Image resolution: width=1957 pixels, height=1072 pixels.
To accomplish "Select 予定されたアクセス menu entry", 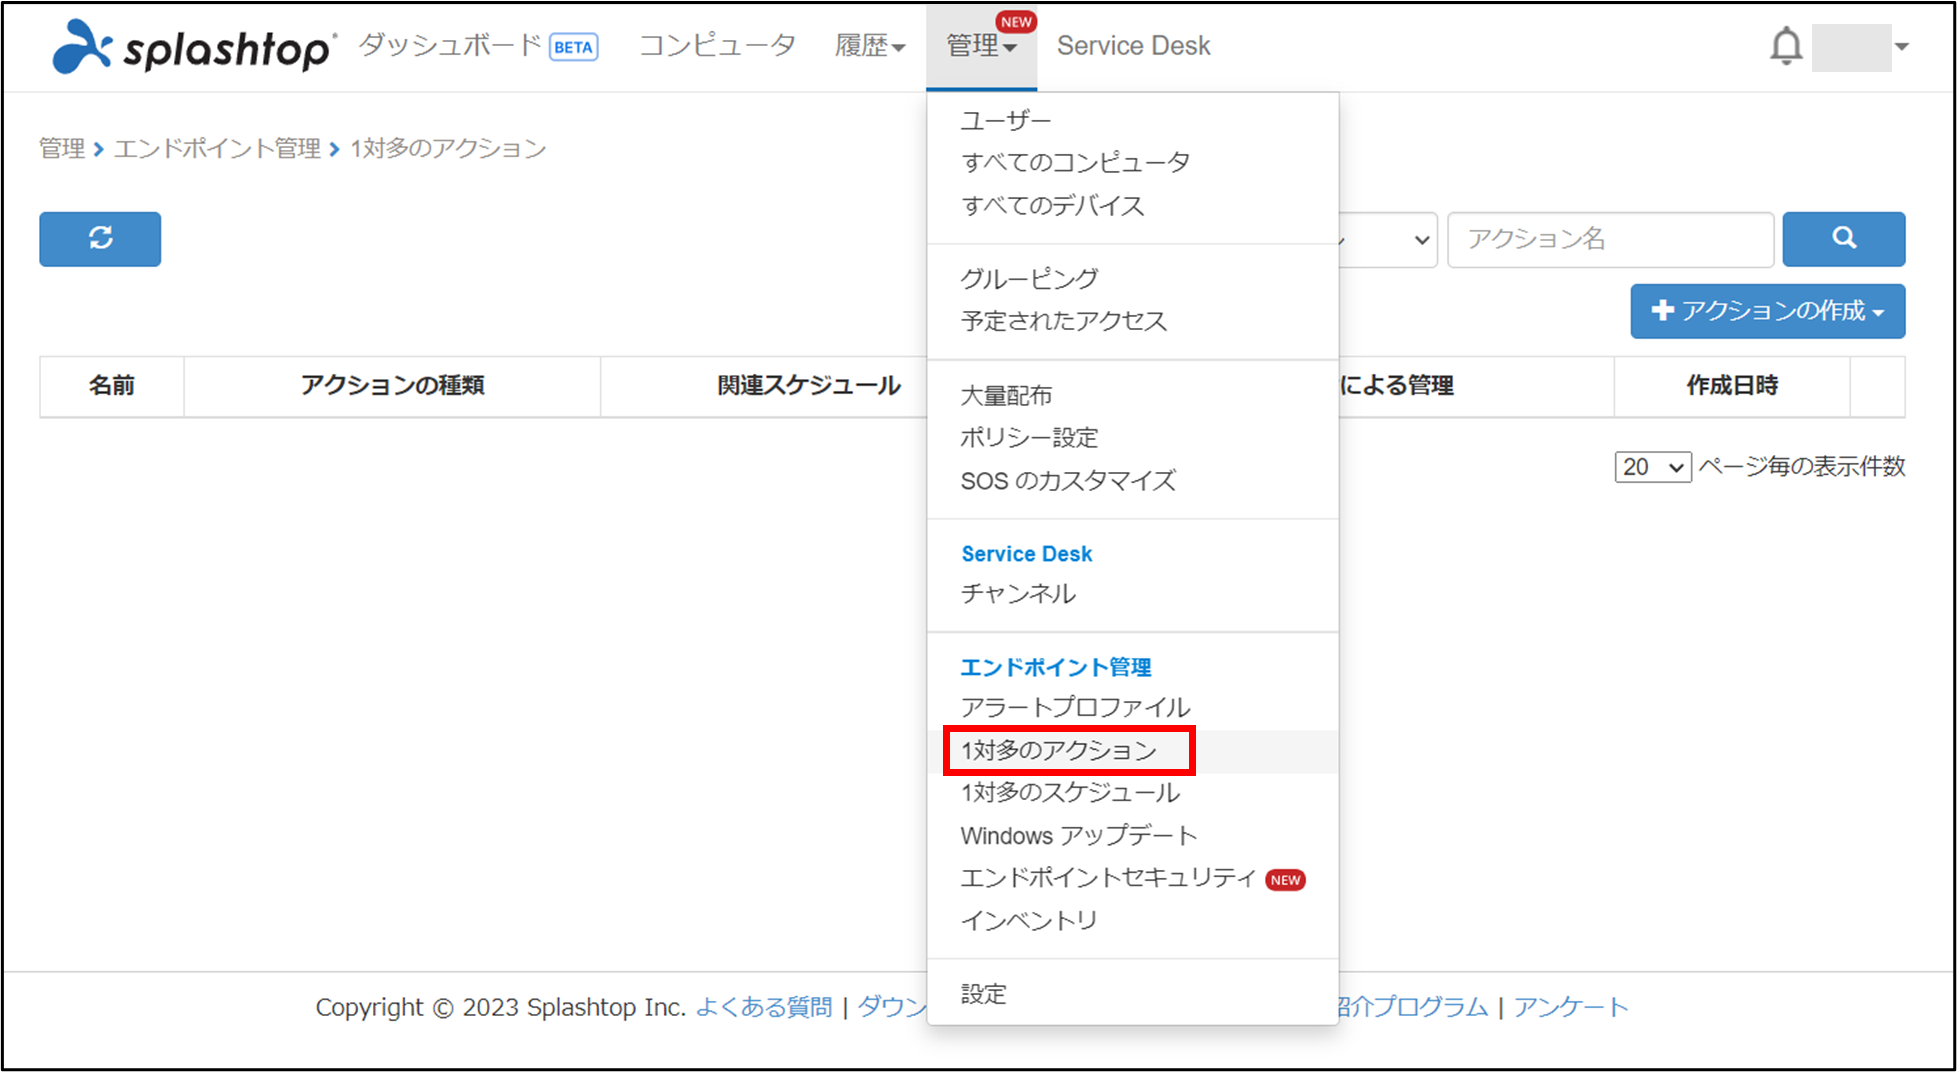I will (1063, 321).
